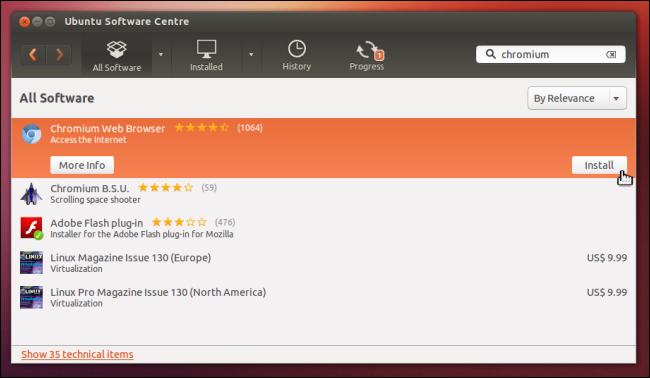Click the Adobe Flash plug-in icon
Image resolution: width=650 pixels, height=378 pixels.
32,228
